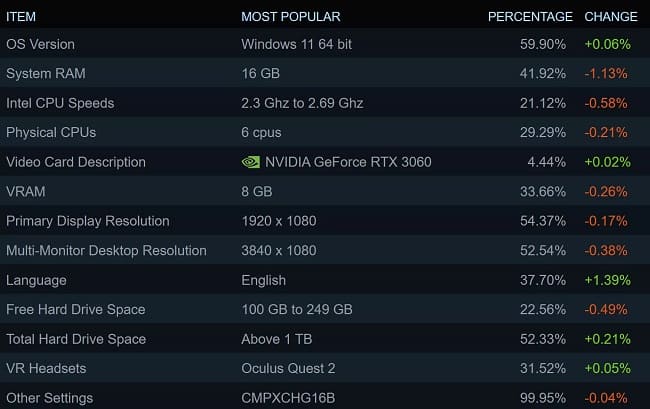Click the Windows 11 64 bit entry
Screen dimensions: 650x409
[x=296, y=44]
